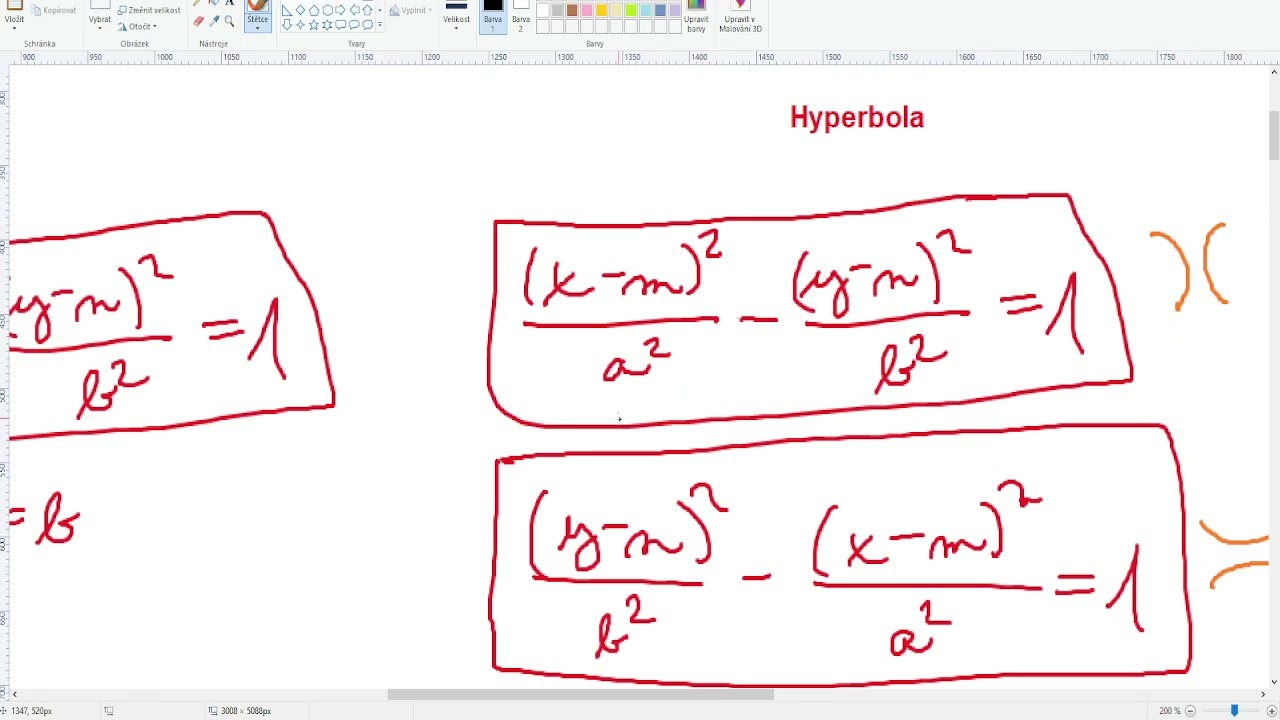Click the 200 % zoom level text
This screenshot has width=1280, height=720.
[1169, 711]
